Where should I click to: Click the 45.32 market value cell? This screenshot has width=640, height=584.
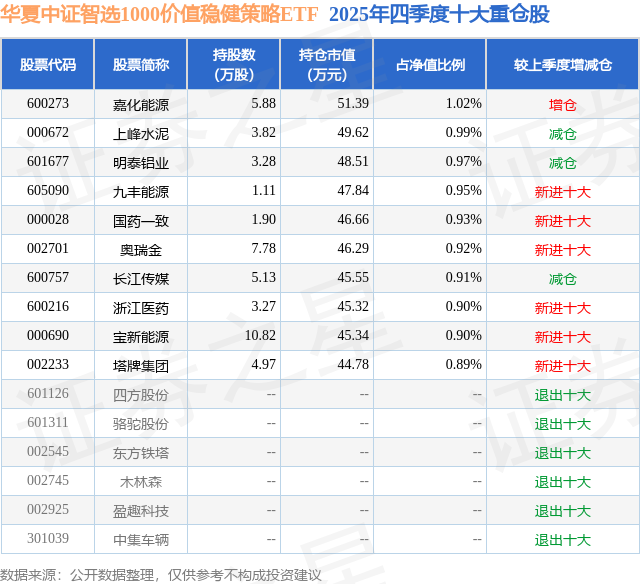coord(353,306)
